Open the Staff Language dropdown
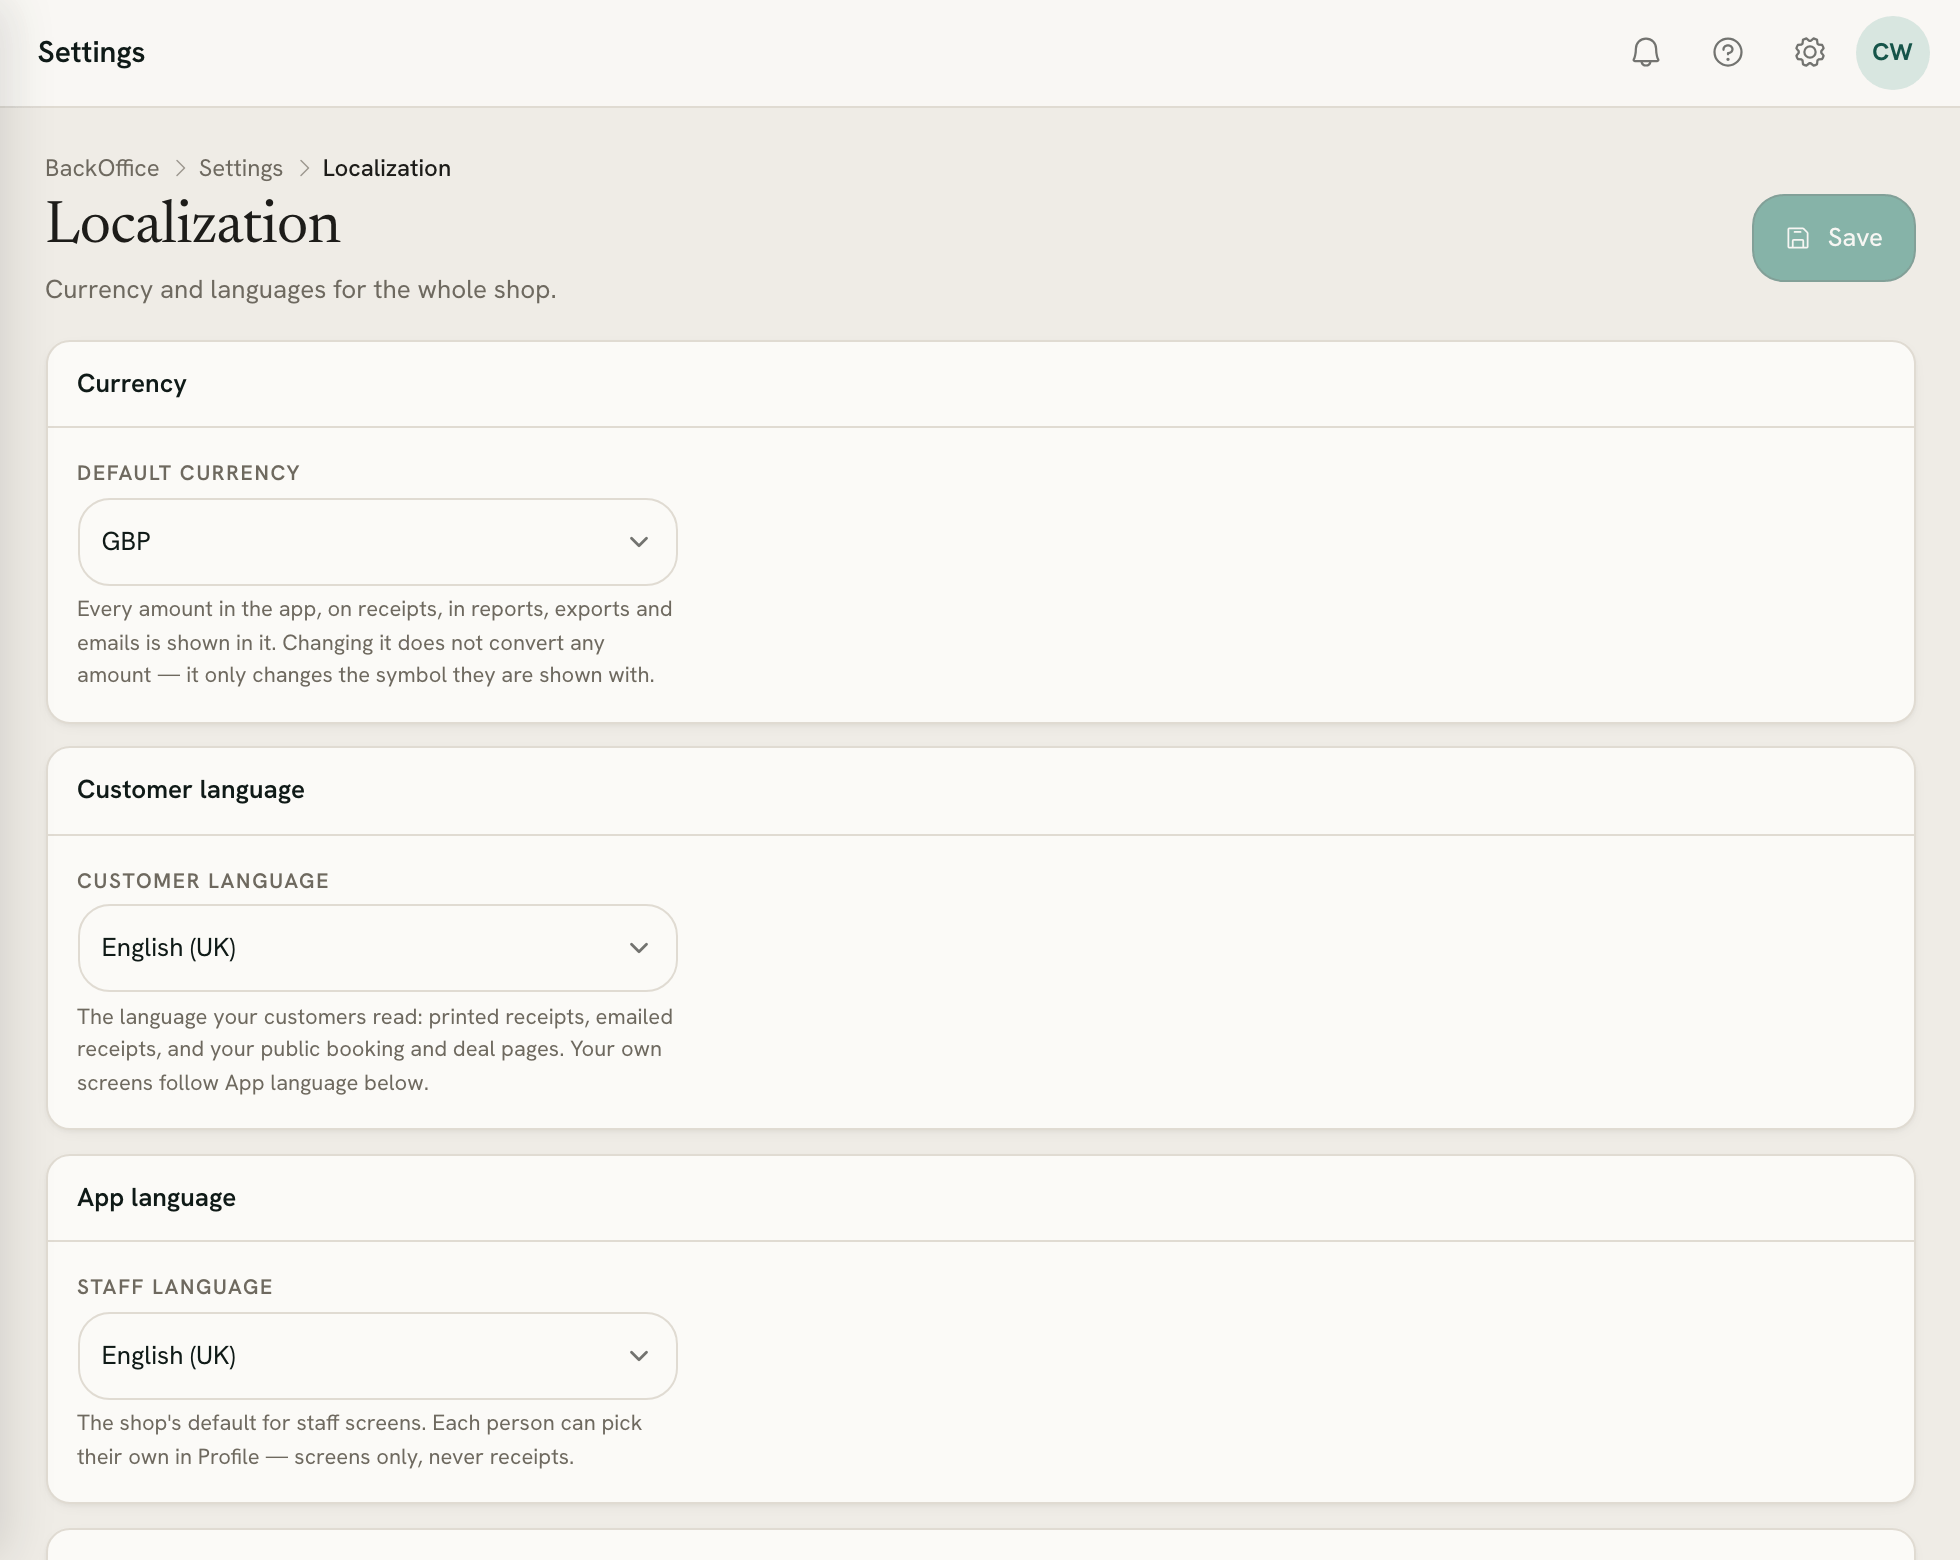1960x1560 pixels. (377, 1356)
